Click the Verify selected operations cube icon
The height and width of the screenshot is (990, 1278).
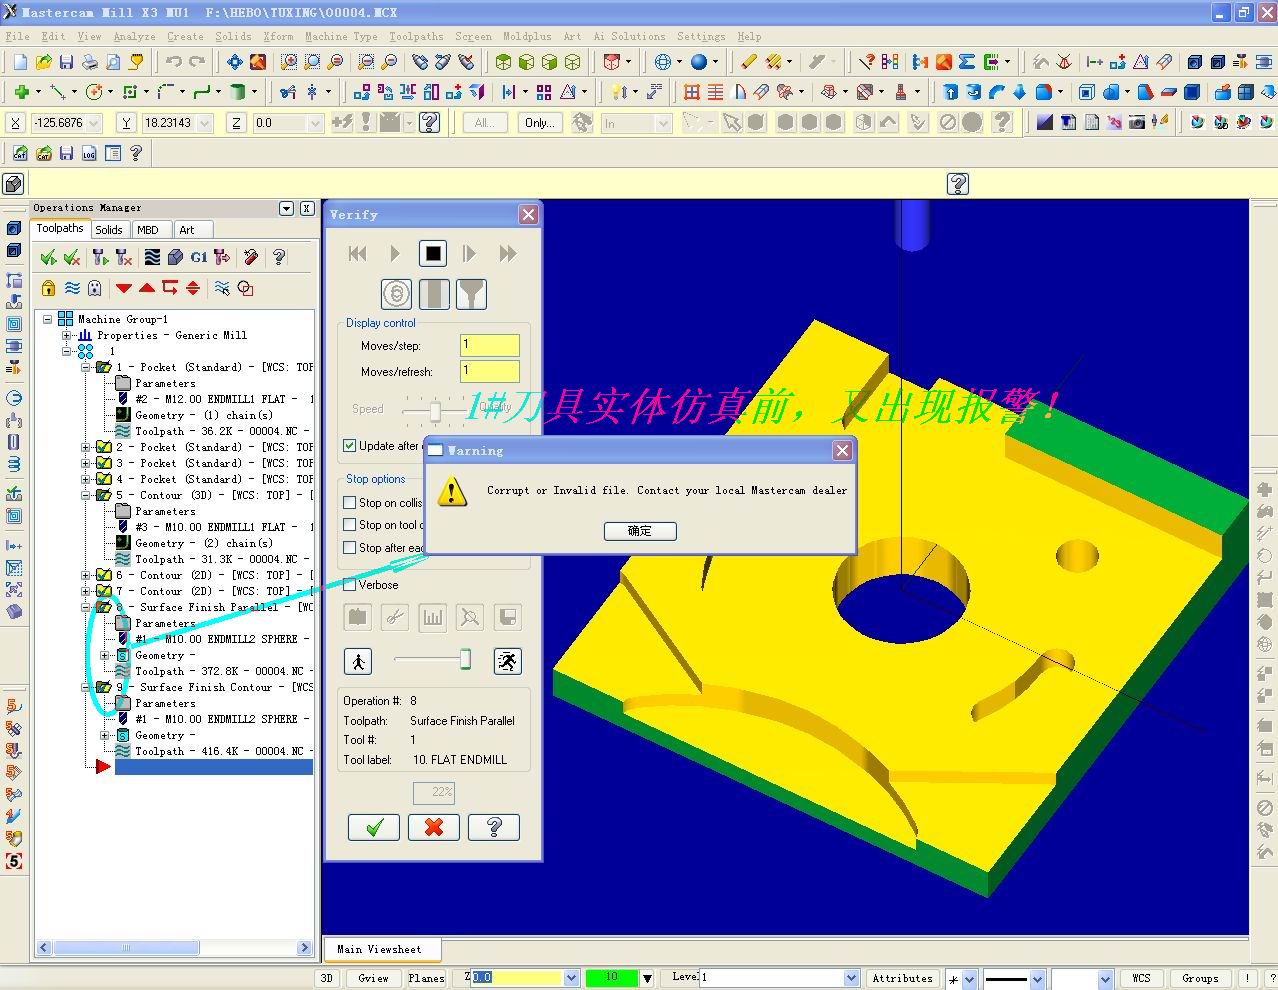[175, 258]
